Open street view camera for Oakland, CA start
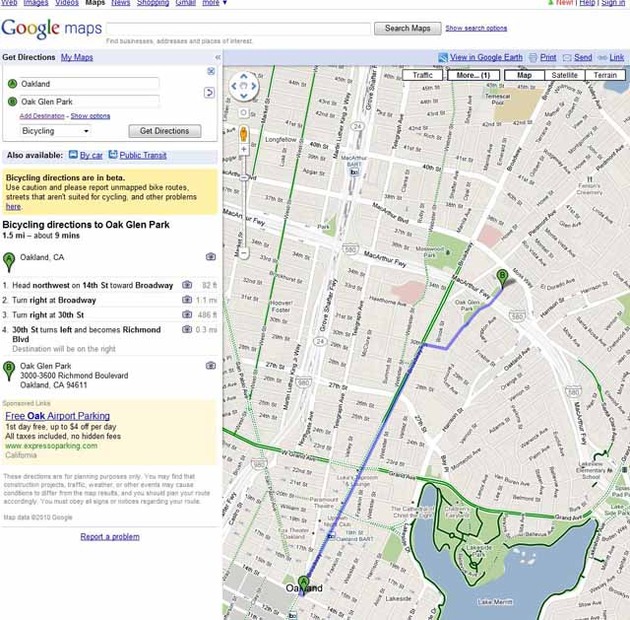Viewport: 630px width, 620px height. tap(211, 257)
